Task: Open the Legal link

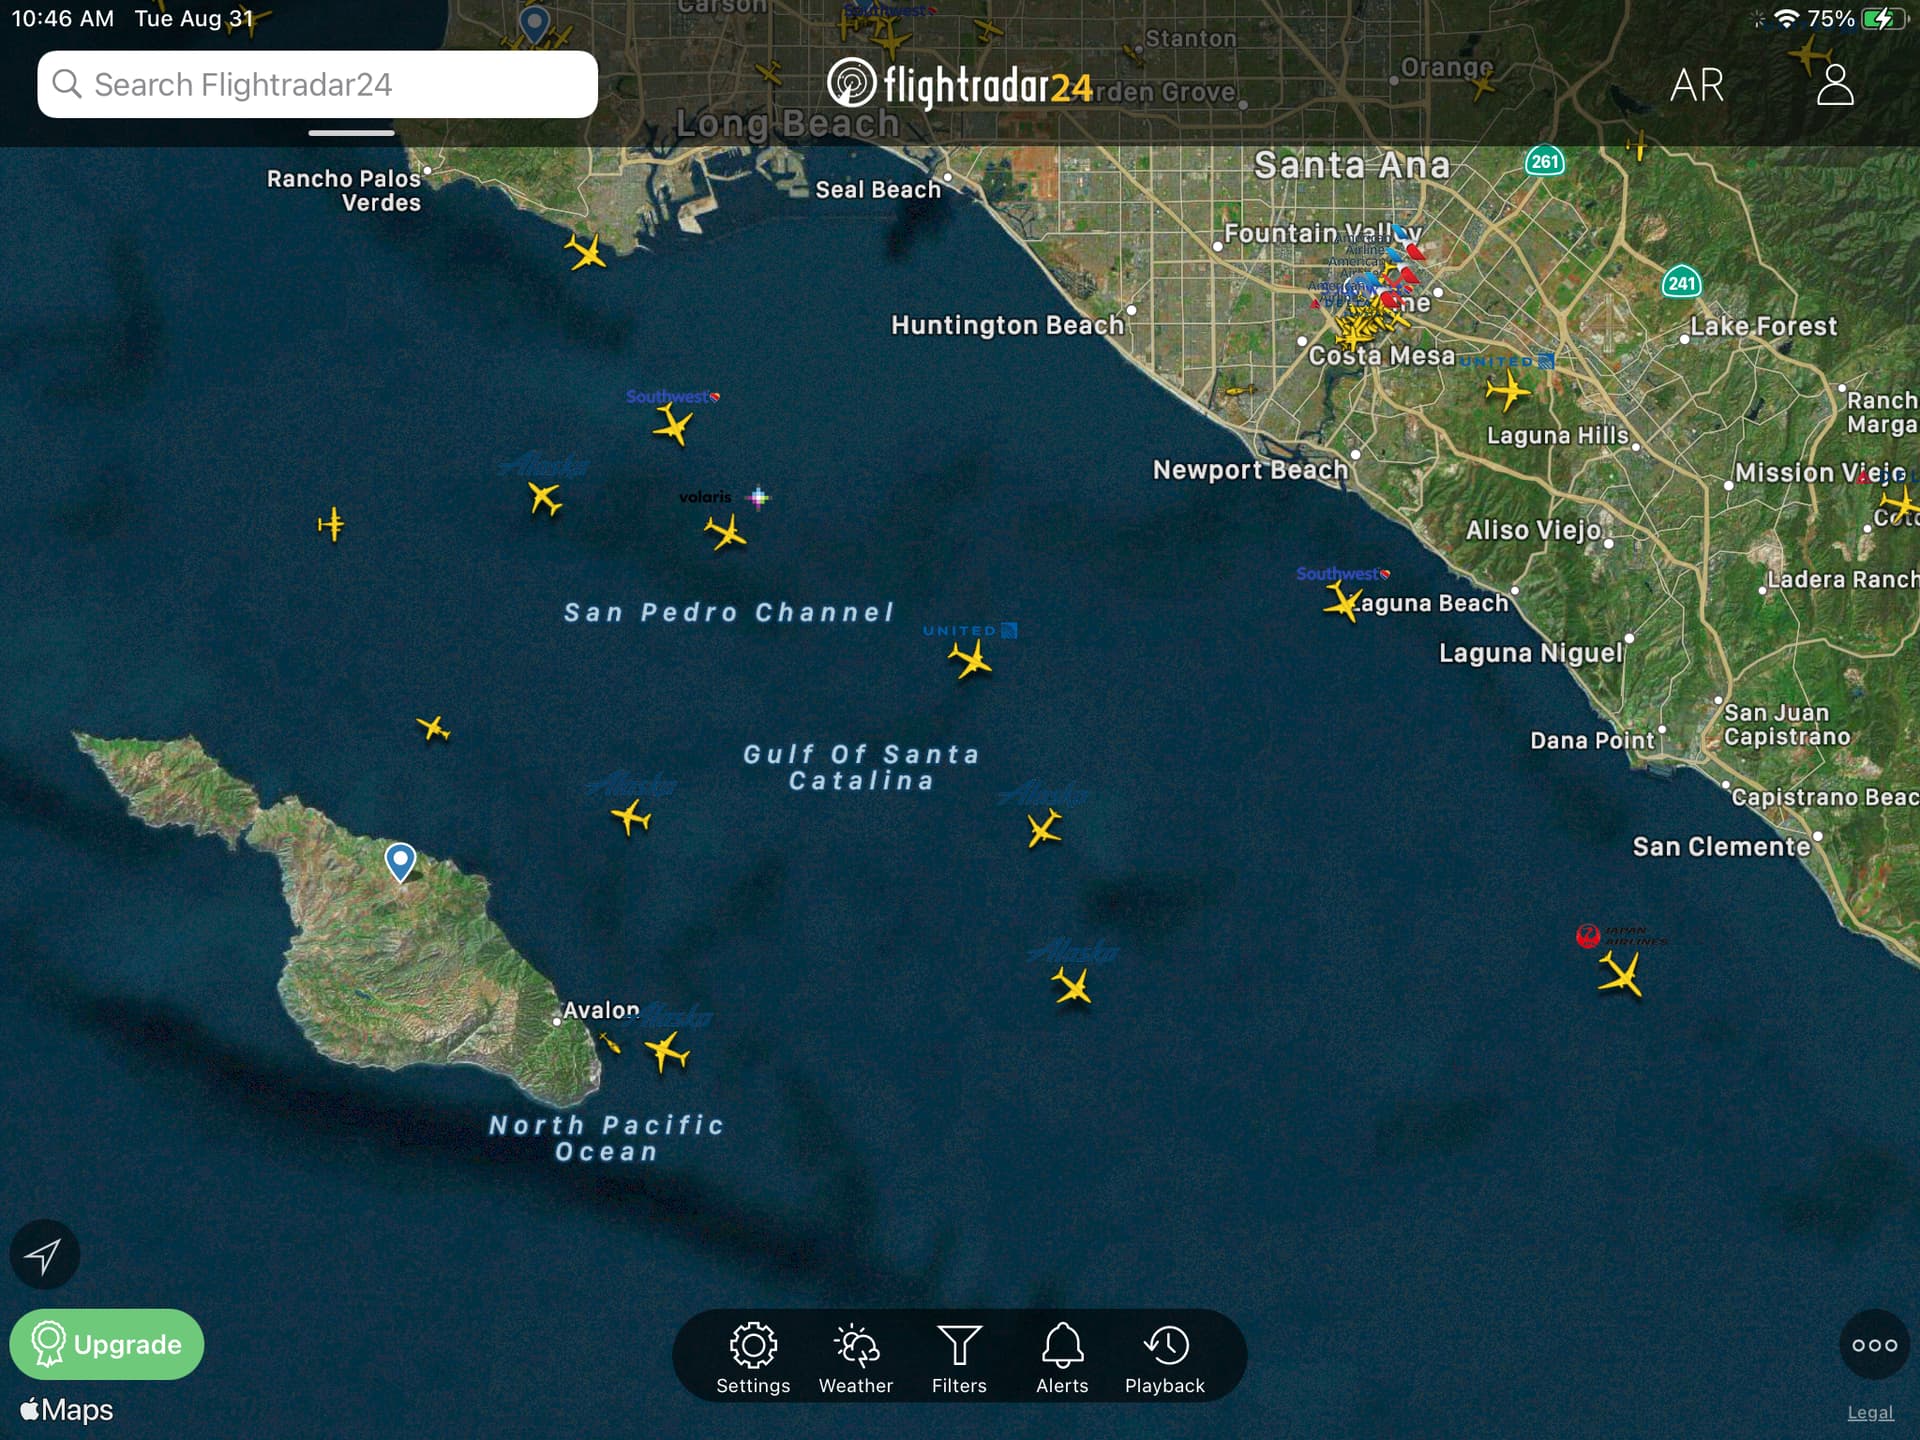Action: 1870,1412
